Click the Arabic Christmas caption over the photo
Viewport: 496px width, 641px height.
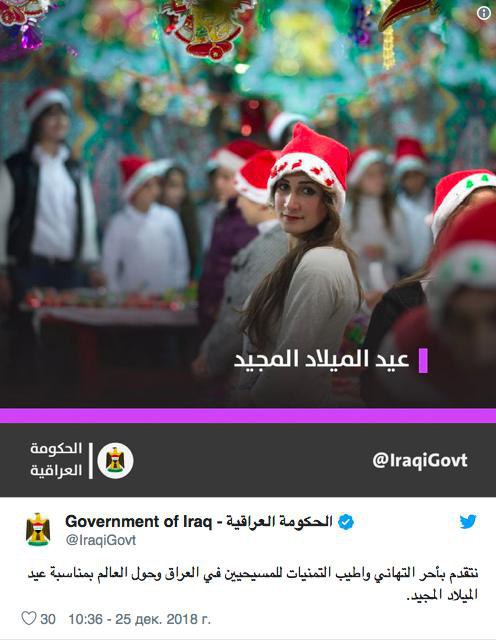pyautogui.click(x=321, y=360)
